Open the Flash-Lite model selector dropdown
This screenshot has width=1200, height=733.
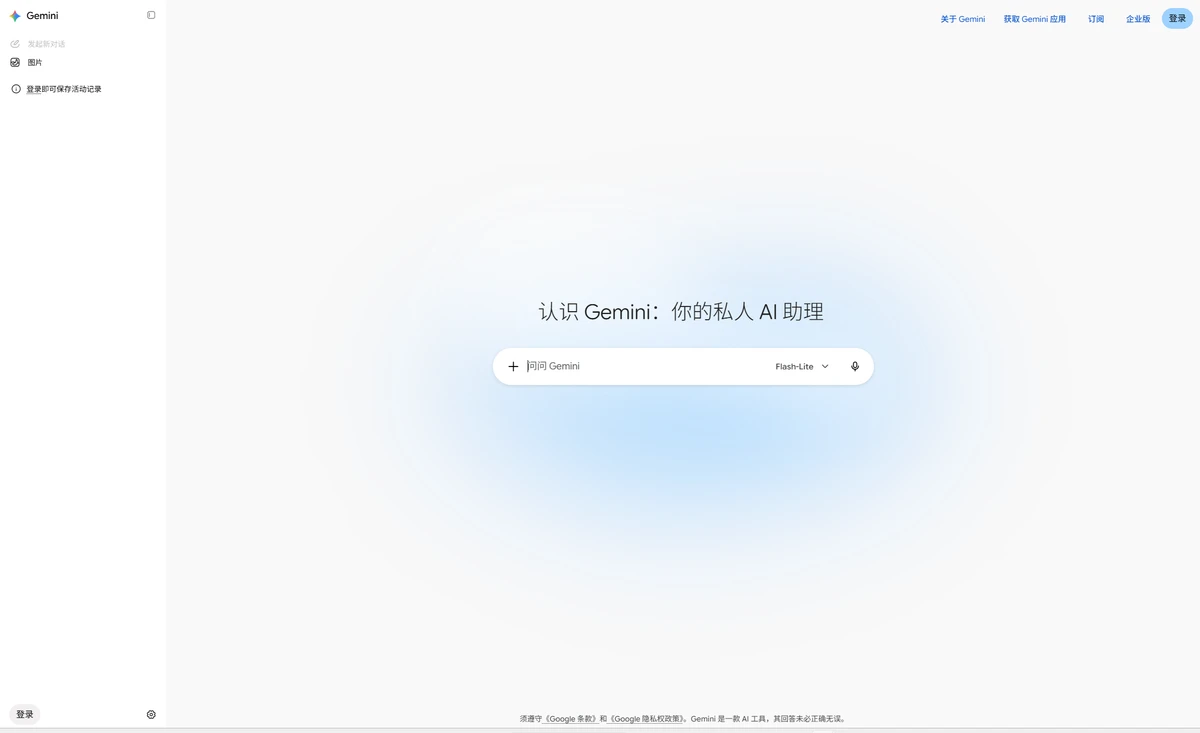pos(802,367)
